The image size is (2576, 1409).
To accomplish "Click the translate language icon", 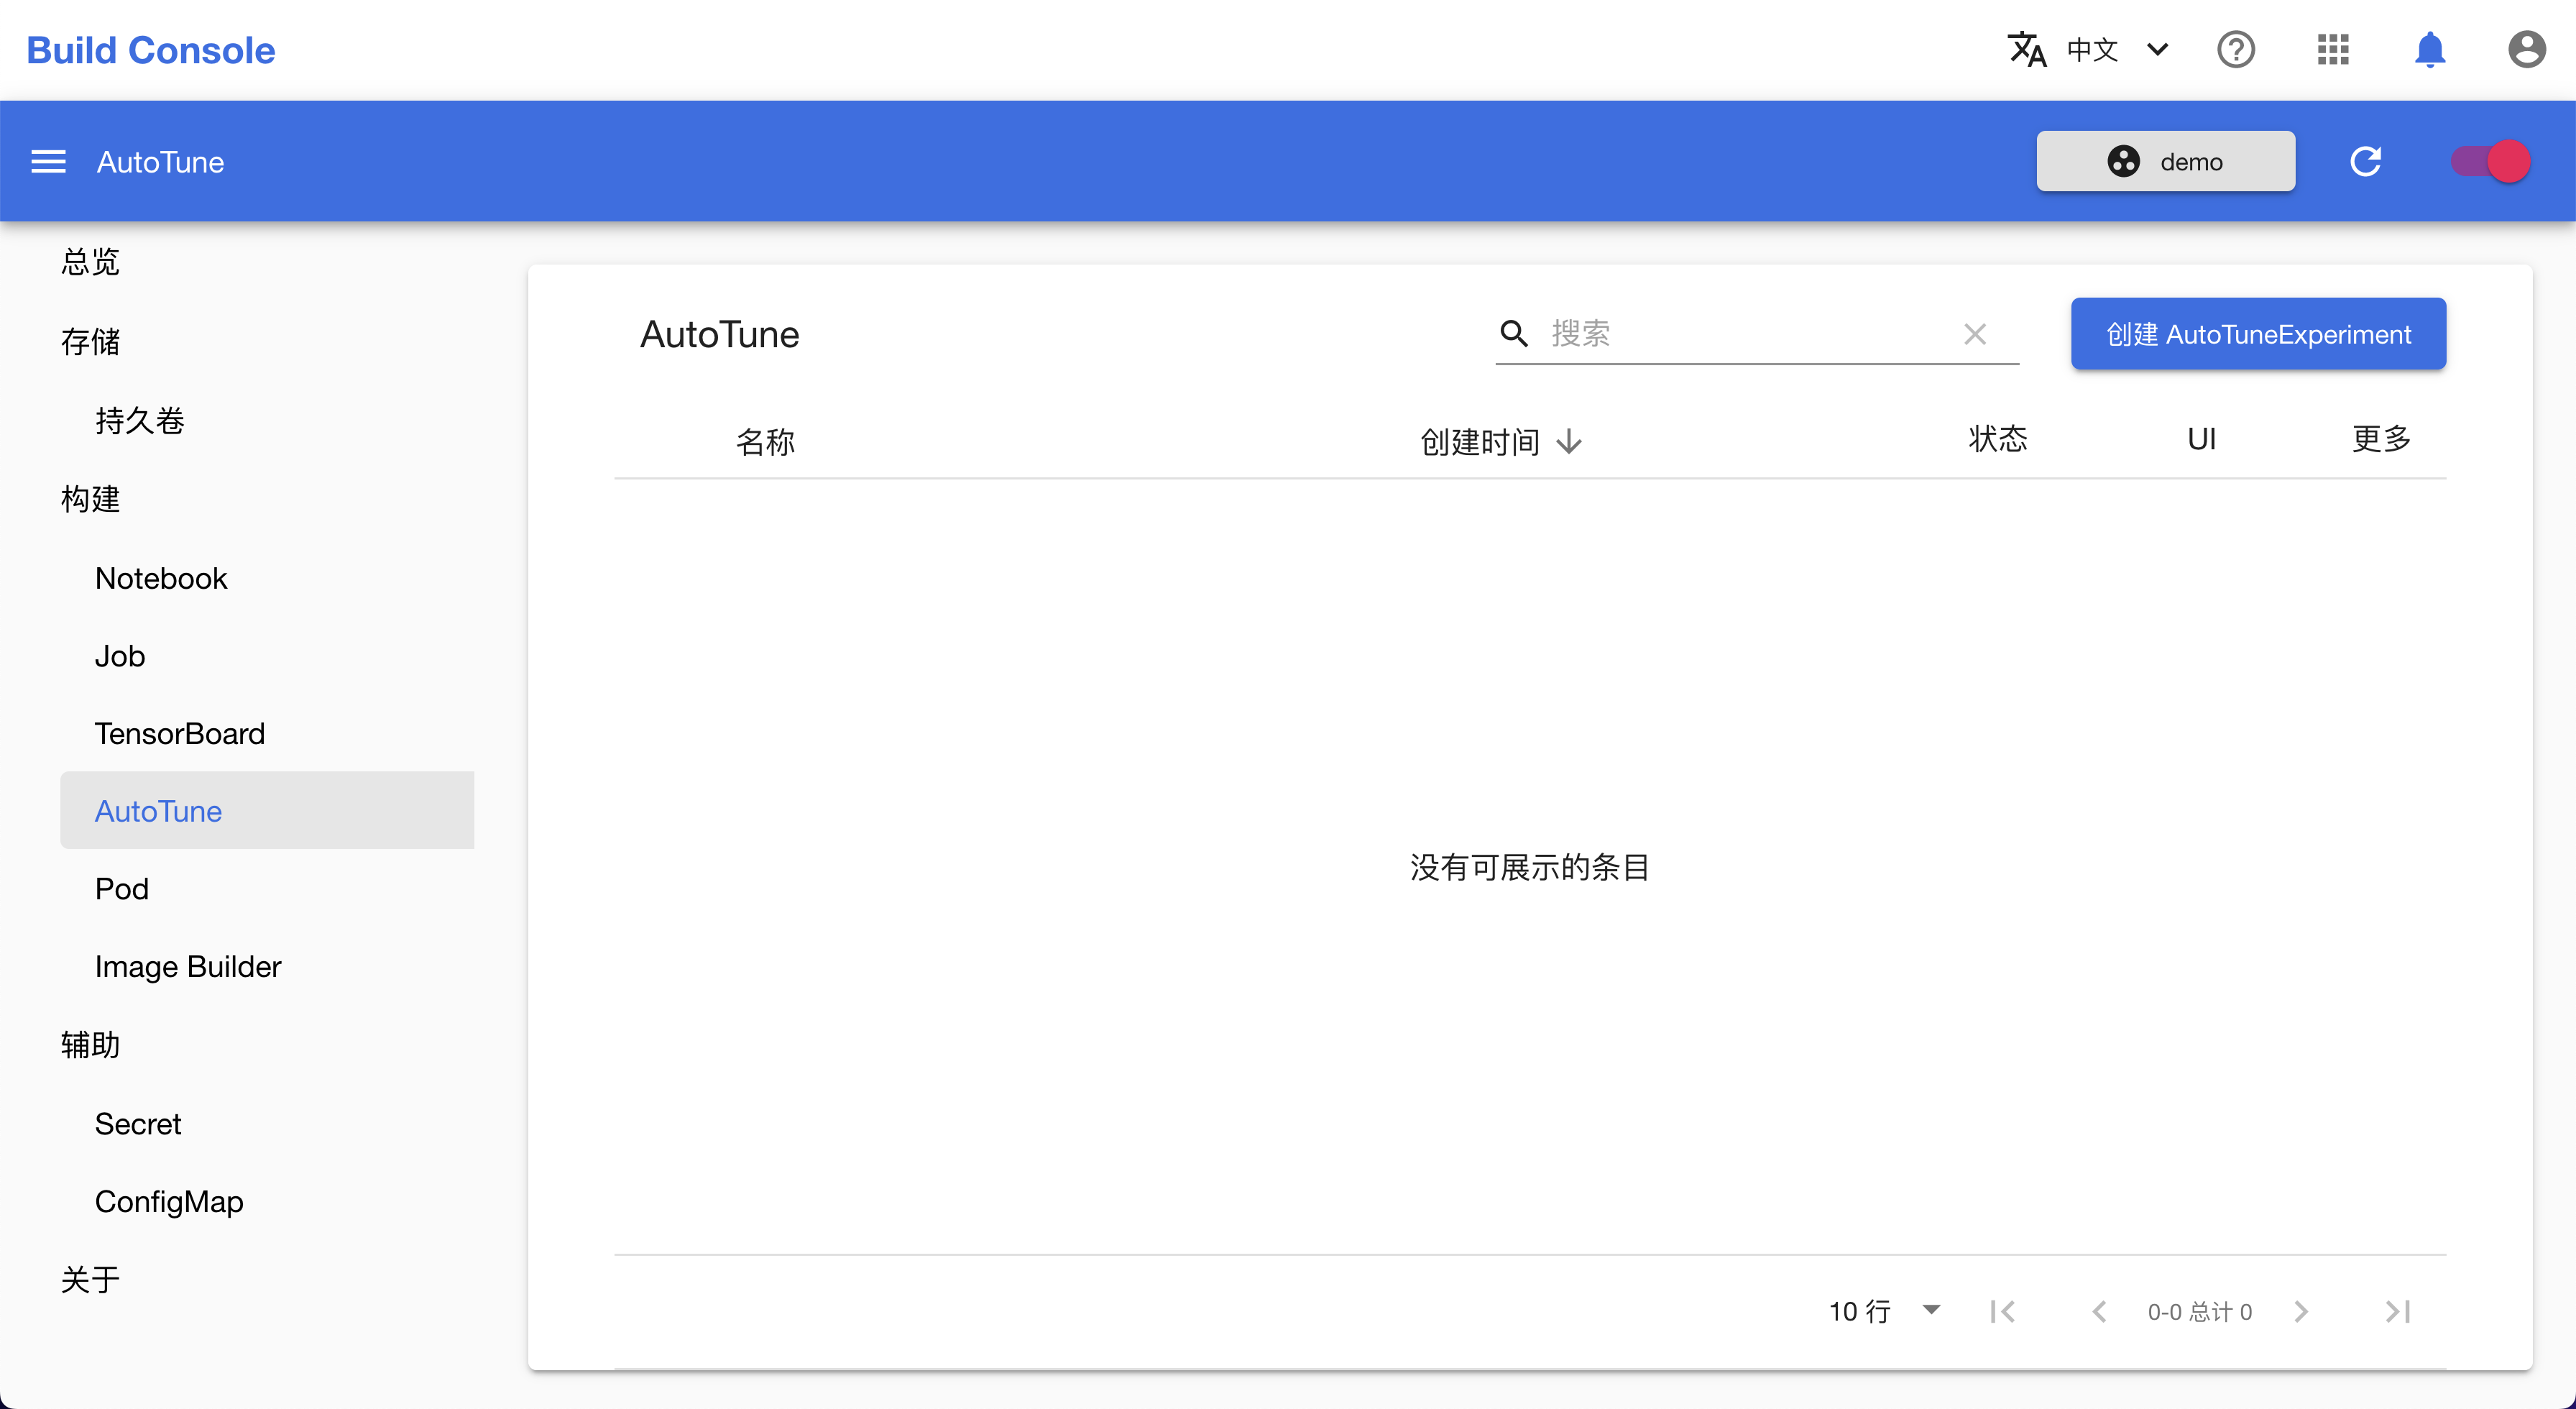I will click(x=2026, y=49).
